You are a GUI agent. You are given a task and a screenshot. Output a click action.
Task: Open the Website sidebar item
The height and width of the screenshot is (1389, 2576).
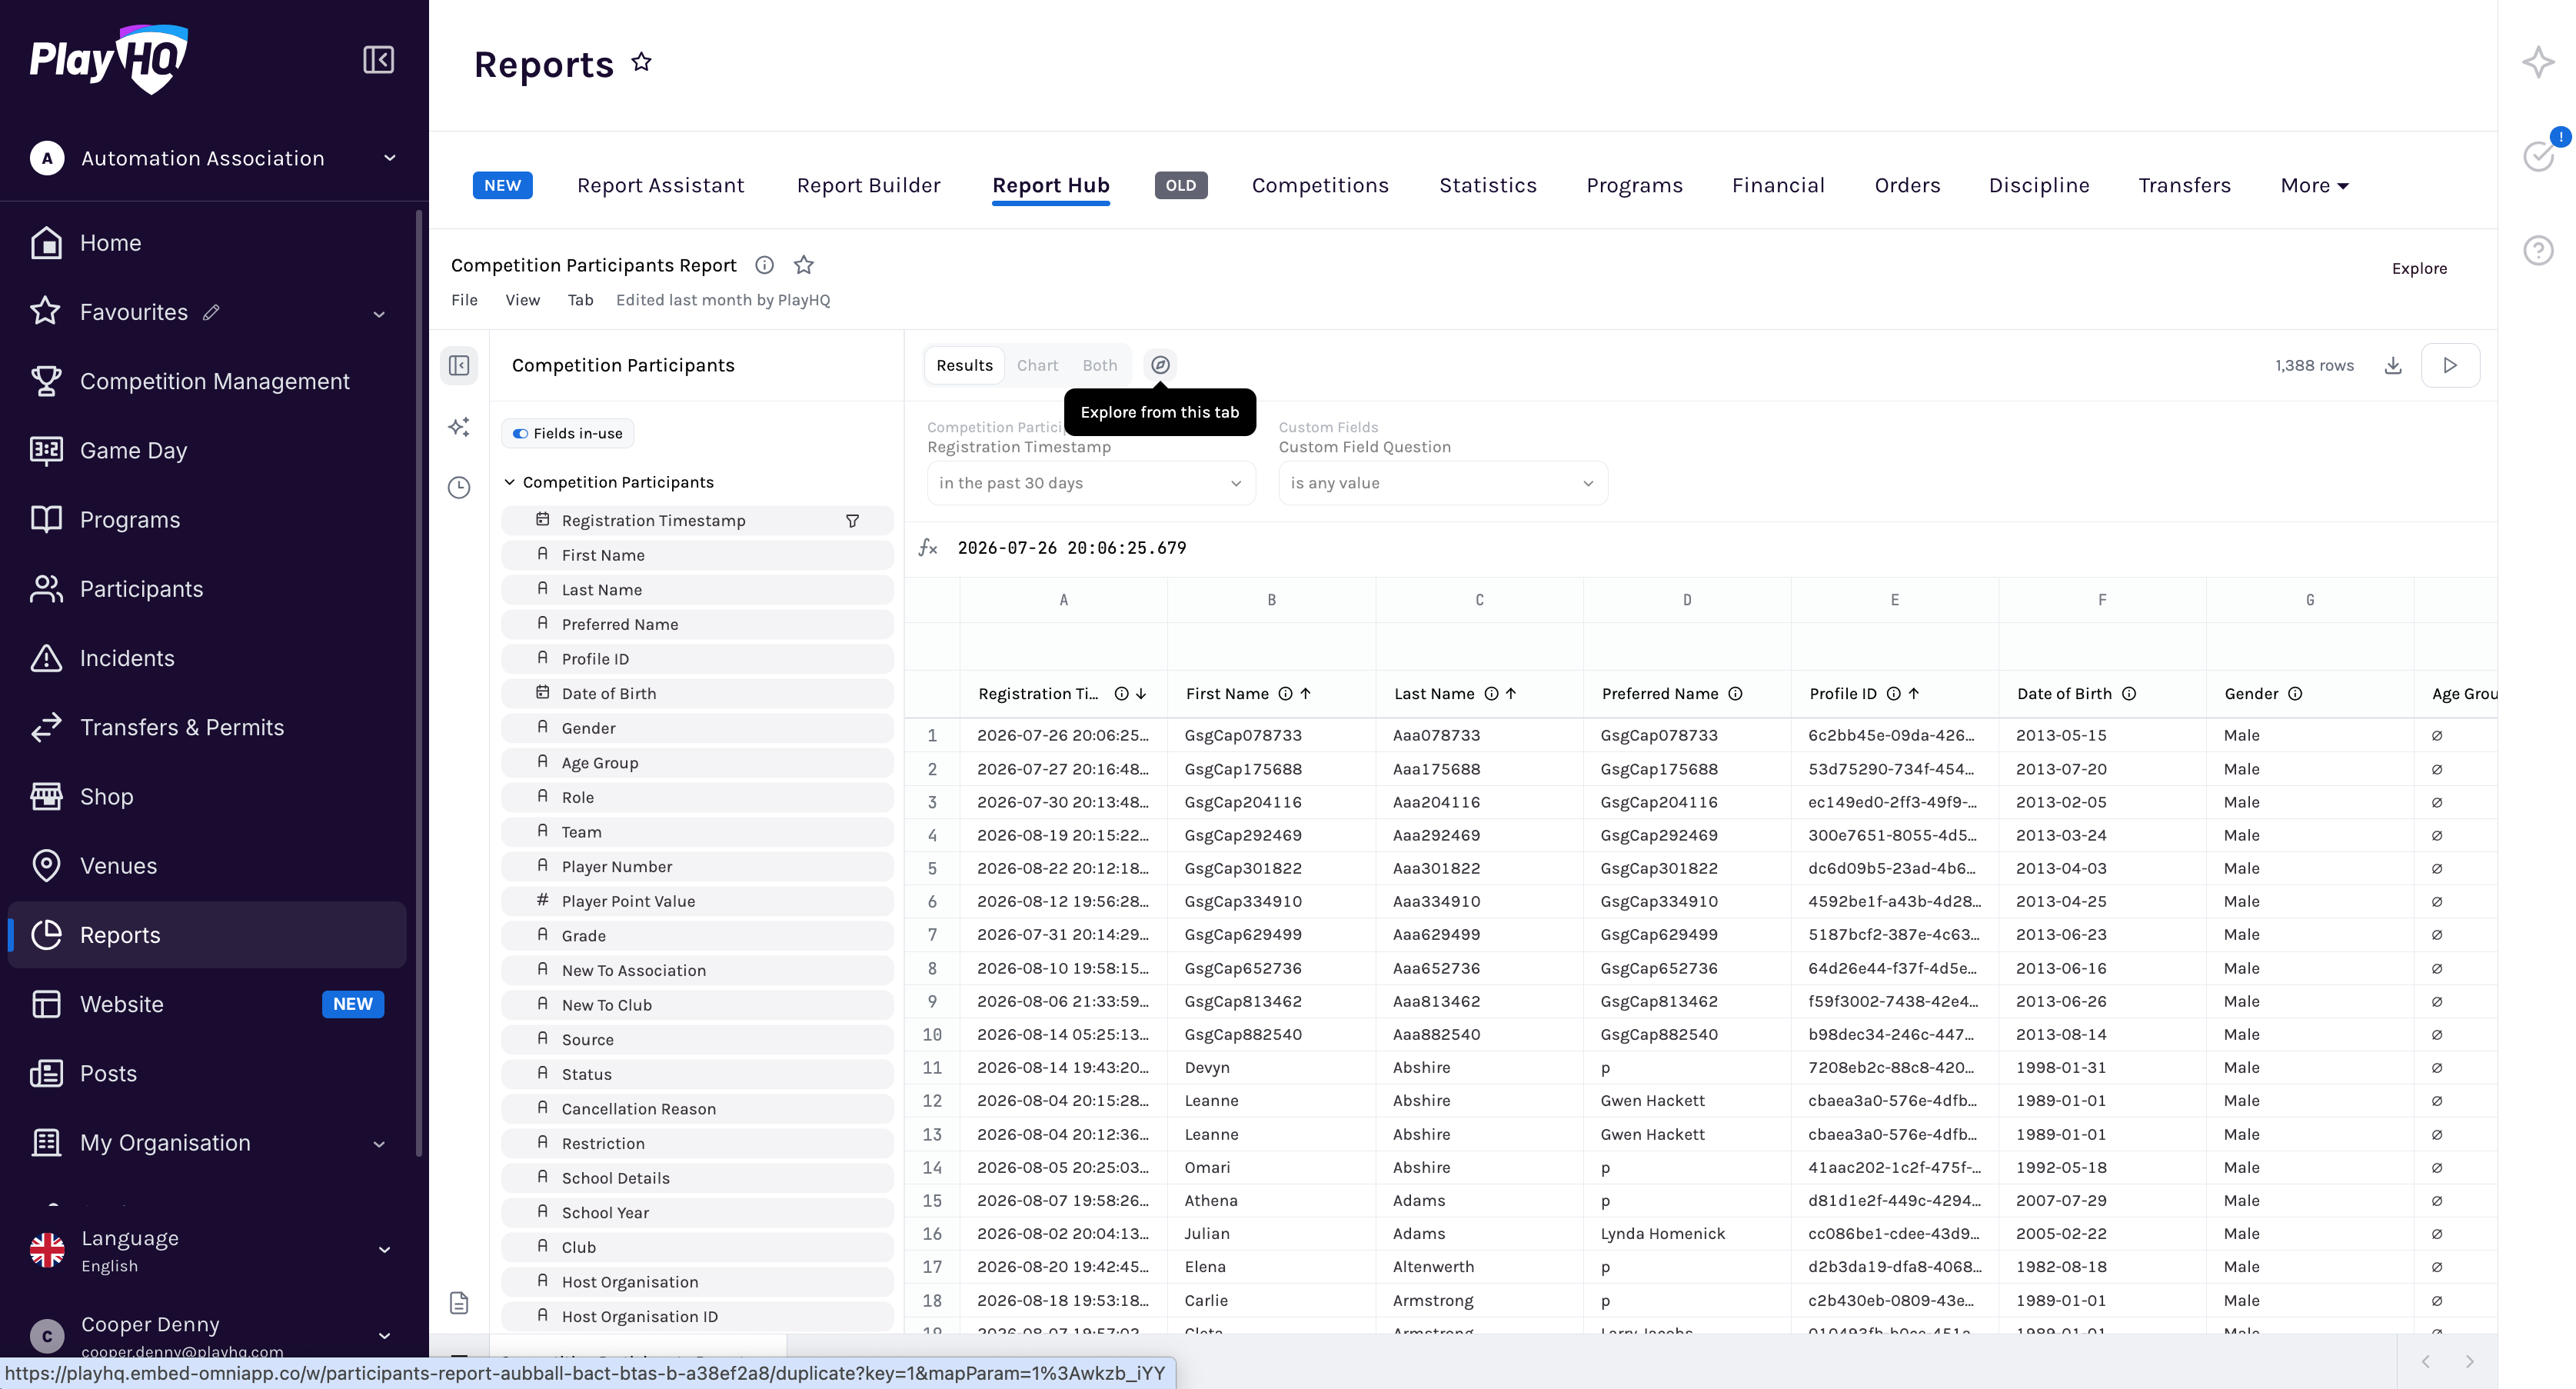tap(207, 1004)
